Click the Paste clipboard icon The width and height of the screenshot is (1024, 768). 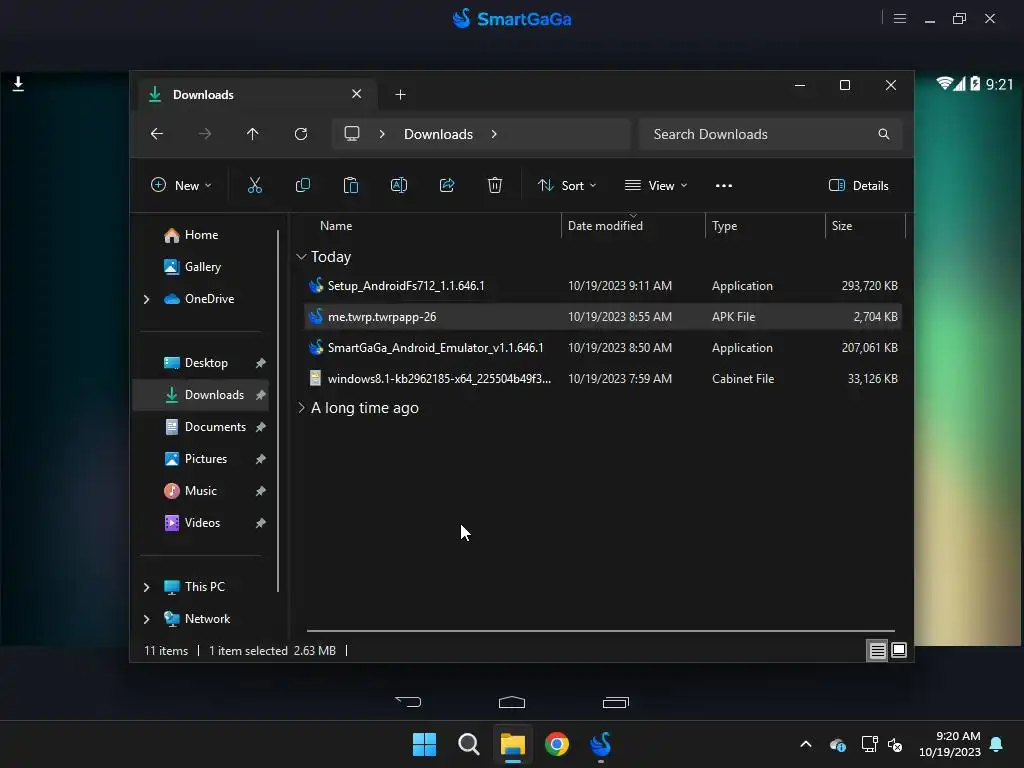(351, 185)
